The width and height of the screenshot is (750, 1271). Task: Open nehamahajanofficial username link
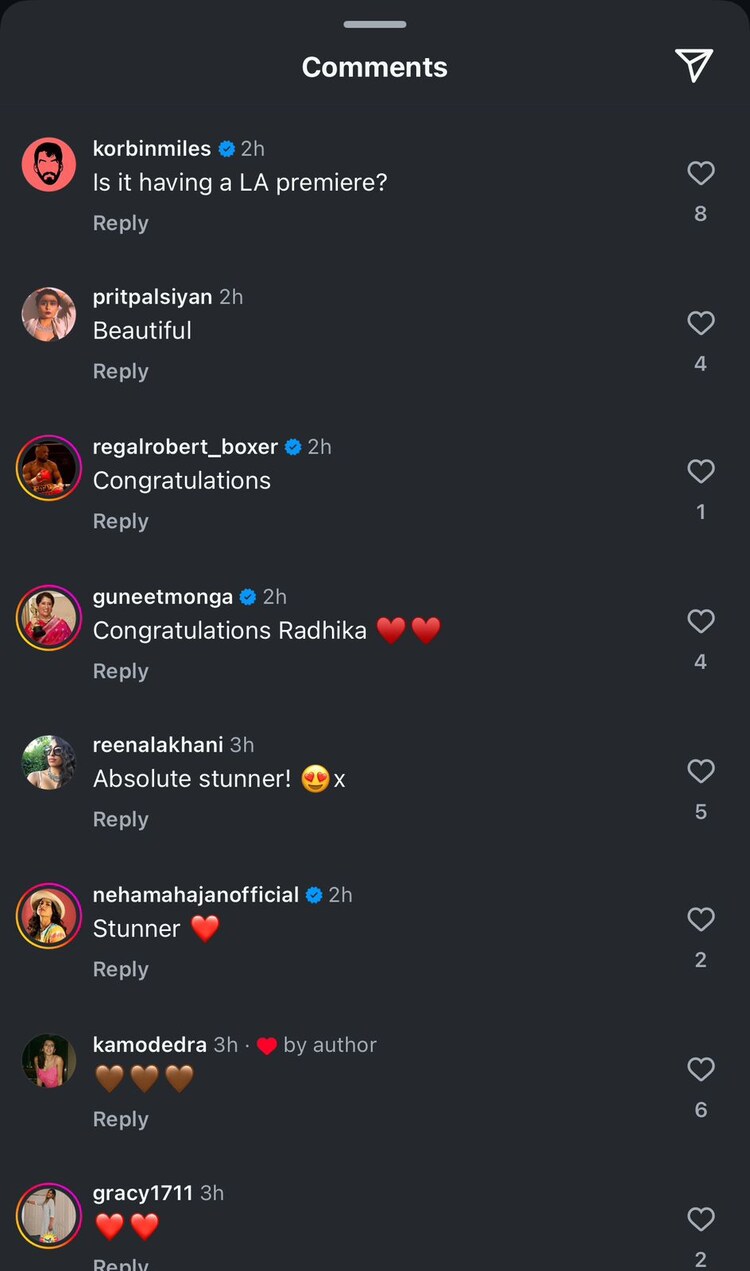195,894
